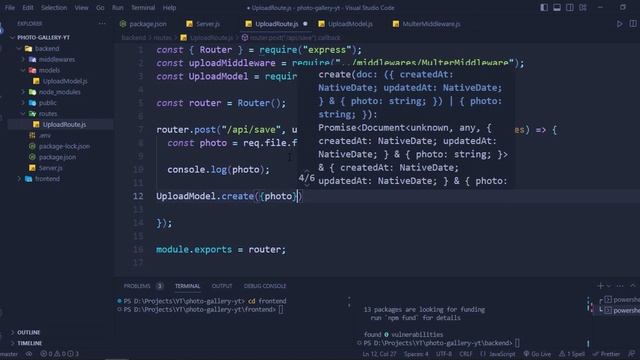
Task: Change encoding via UTF-8 status item
Action: click(444, 354)
